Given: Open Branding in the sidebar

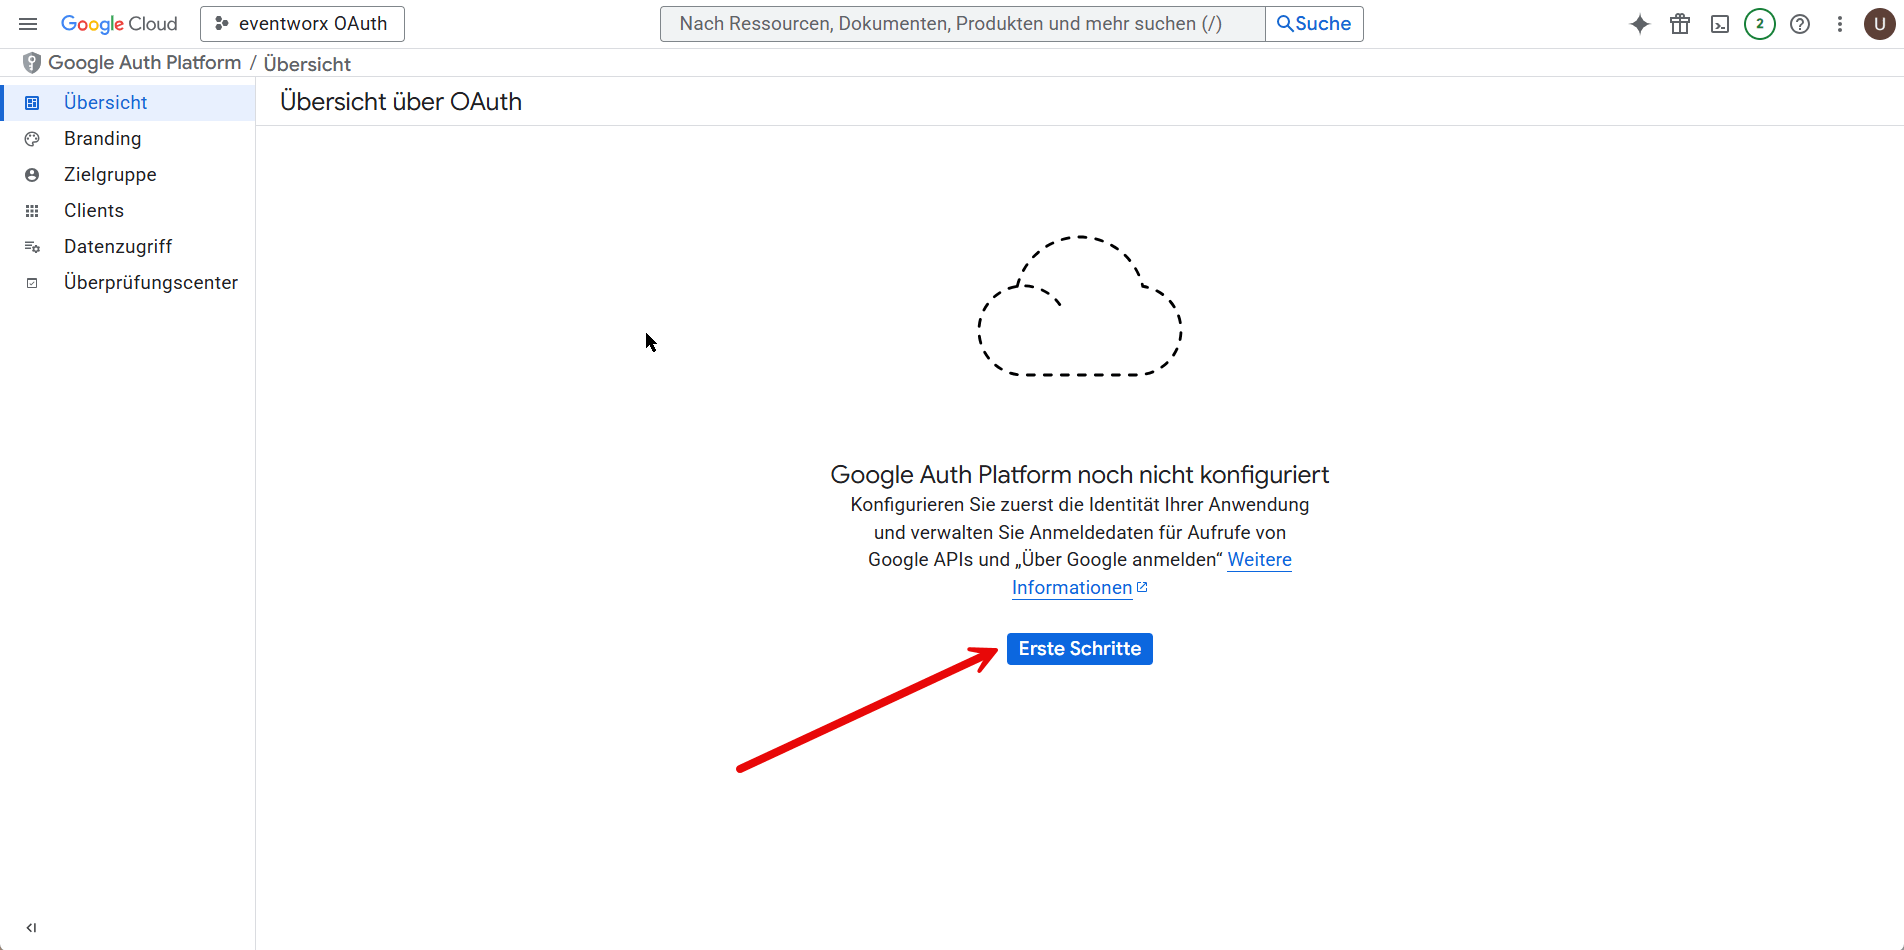Looking at the screenshot, I should pyautogui.click(x=128, y=139).
